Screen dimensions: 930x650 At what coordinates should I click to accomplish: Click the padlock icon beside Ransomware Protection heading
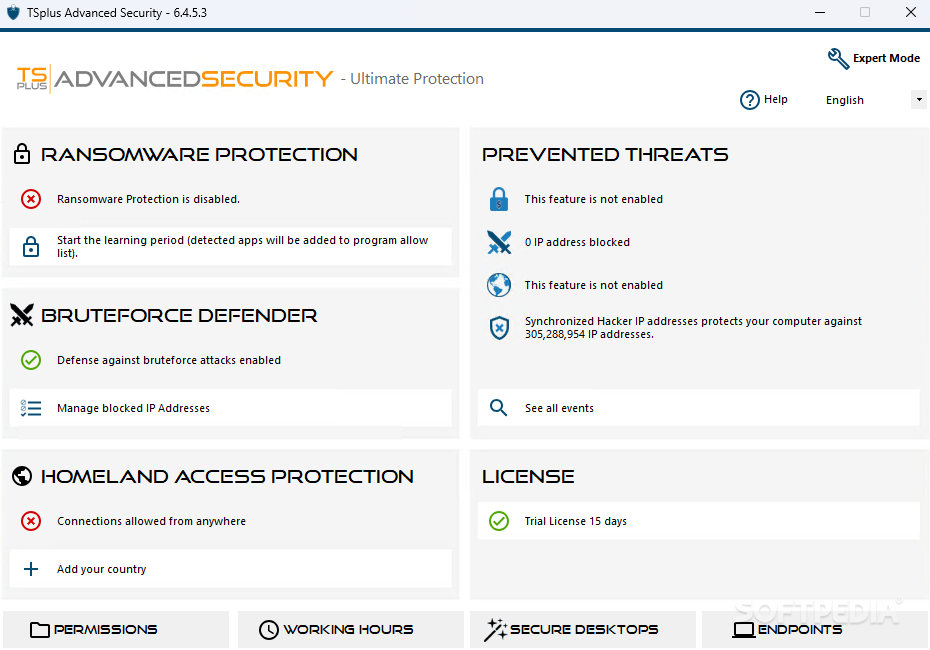[x=22, y=154]
